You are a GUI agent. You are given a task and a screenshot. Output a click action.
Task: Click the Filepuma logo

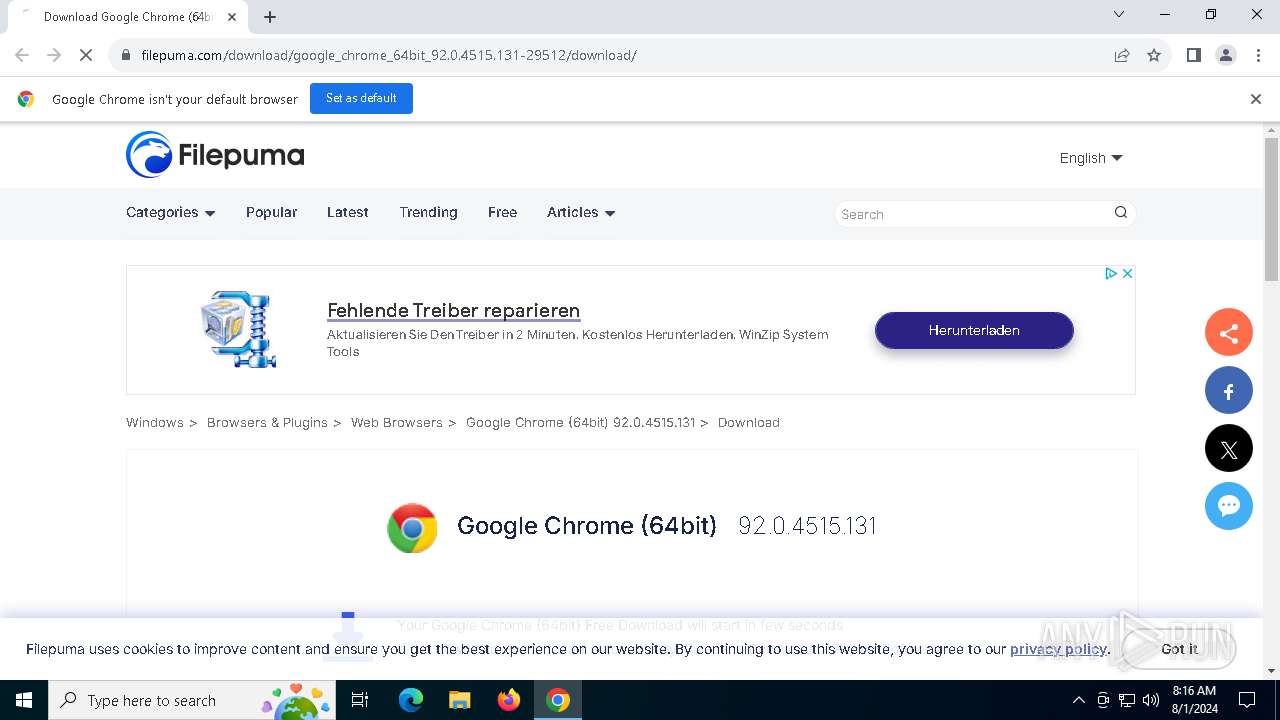[x=215, y=155]
